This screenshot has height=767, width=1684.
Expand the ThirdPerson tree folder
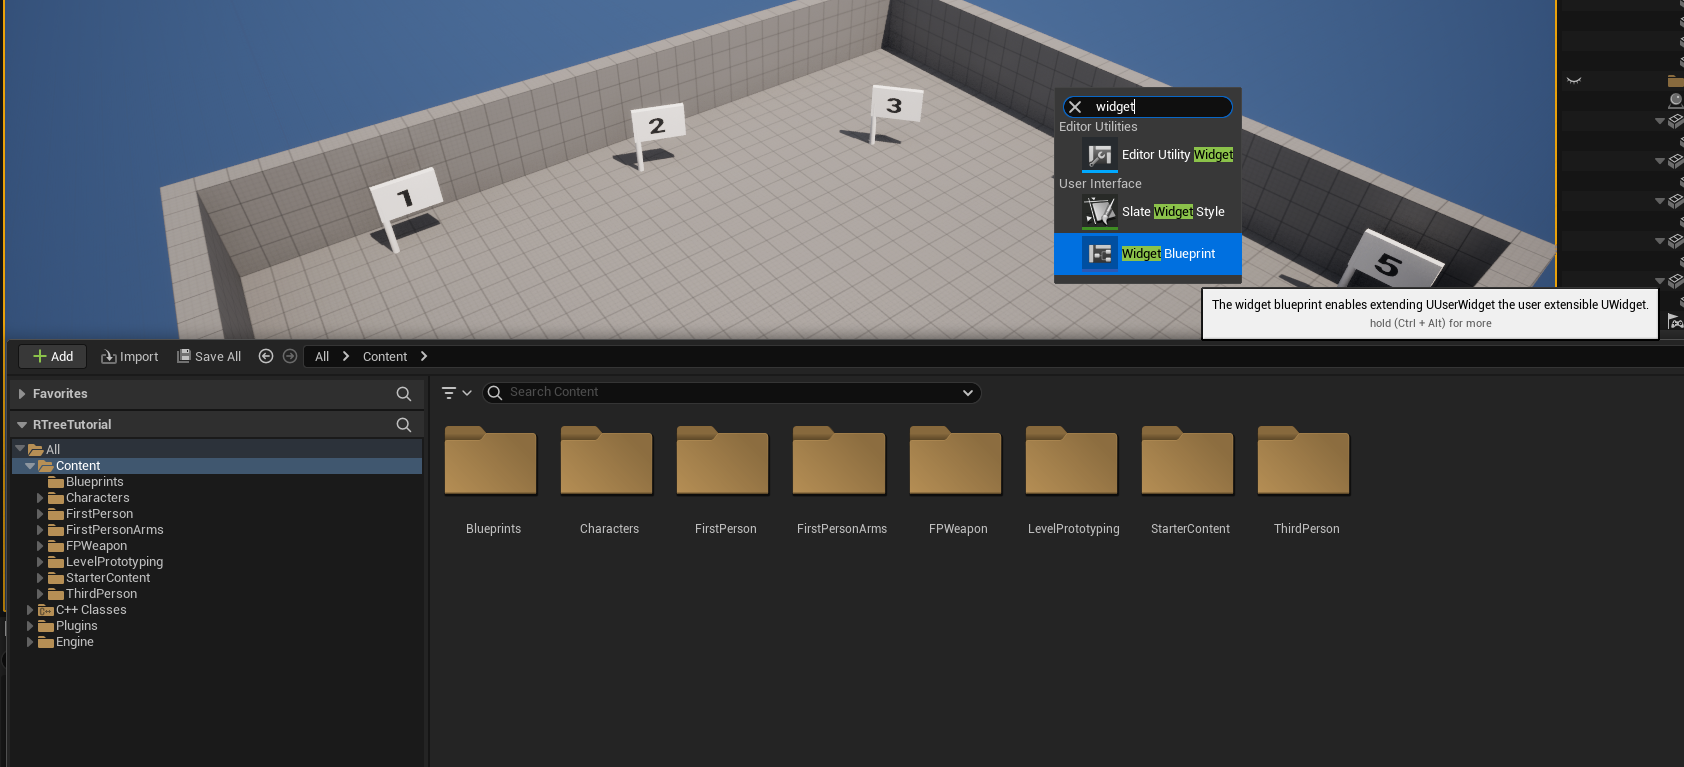point(40,594)
